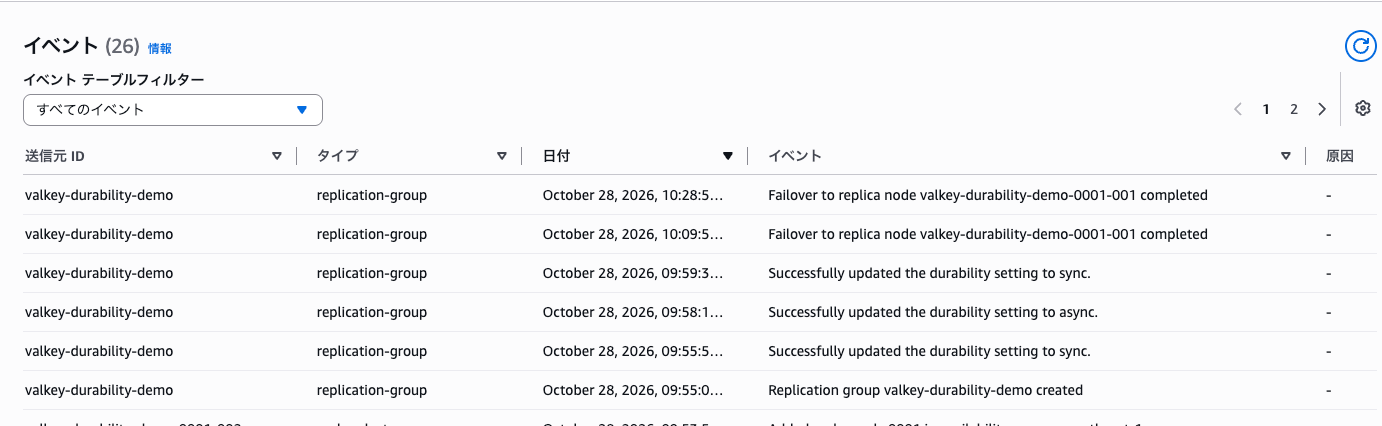Click replication-group type in the 09:59 row
The width and height of the screenshot is (1382, 426).
(x=372, y=273)
